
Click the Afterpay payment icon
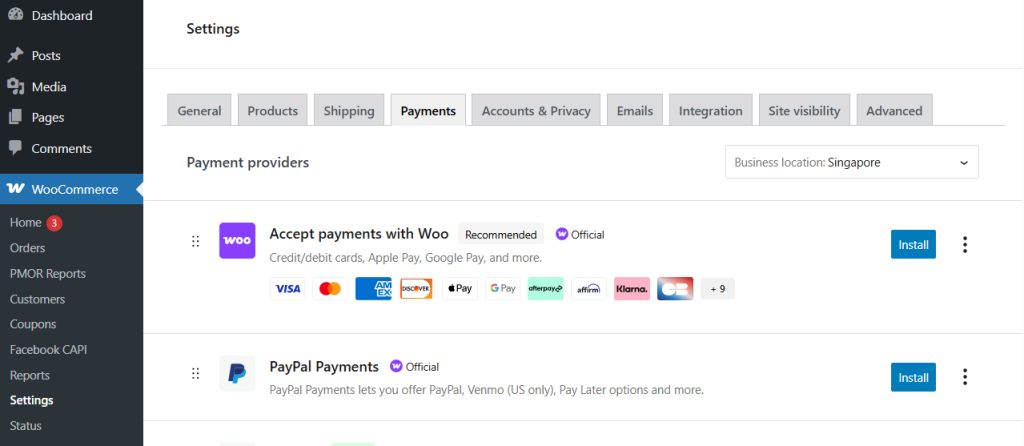point(546,289)
